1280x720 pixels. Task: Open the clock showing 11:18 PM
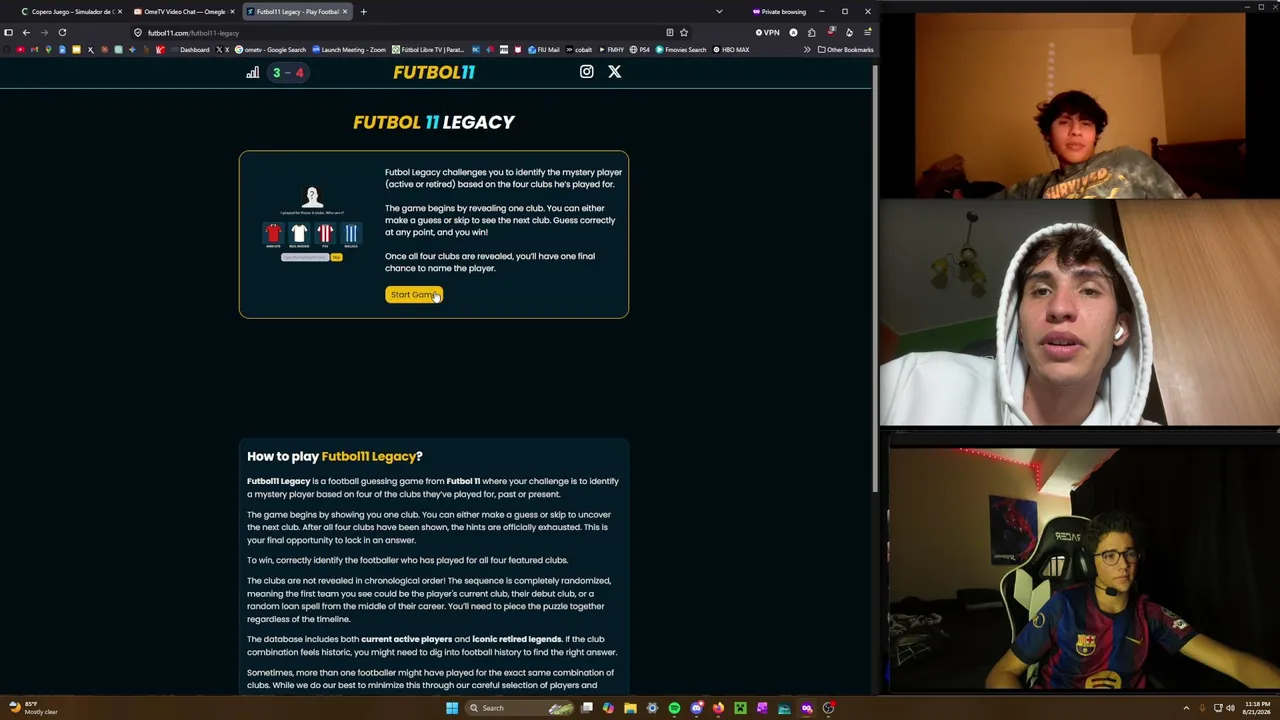(x=1257, y=708)
